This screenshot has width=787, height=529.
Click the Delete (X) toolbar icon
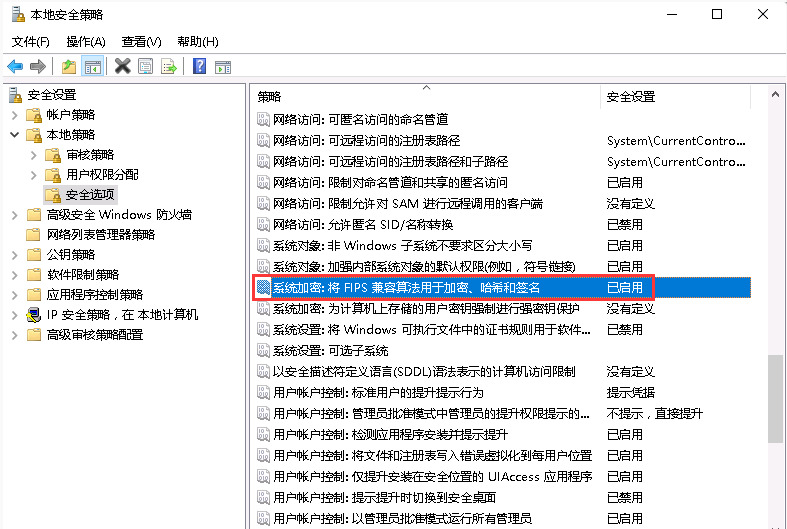coord(122,66)
